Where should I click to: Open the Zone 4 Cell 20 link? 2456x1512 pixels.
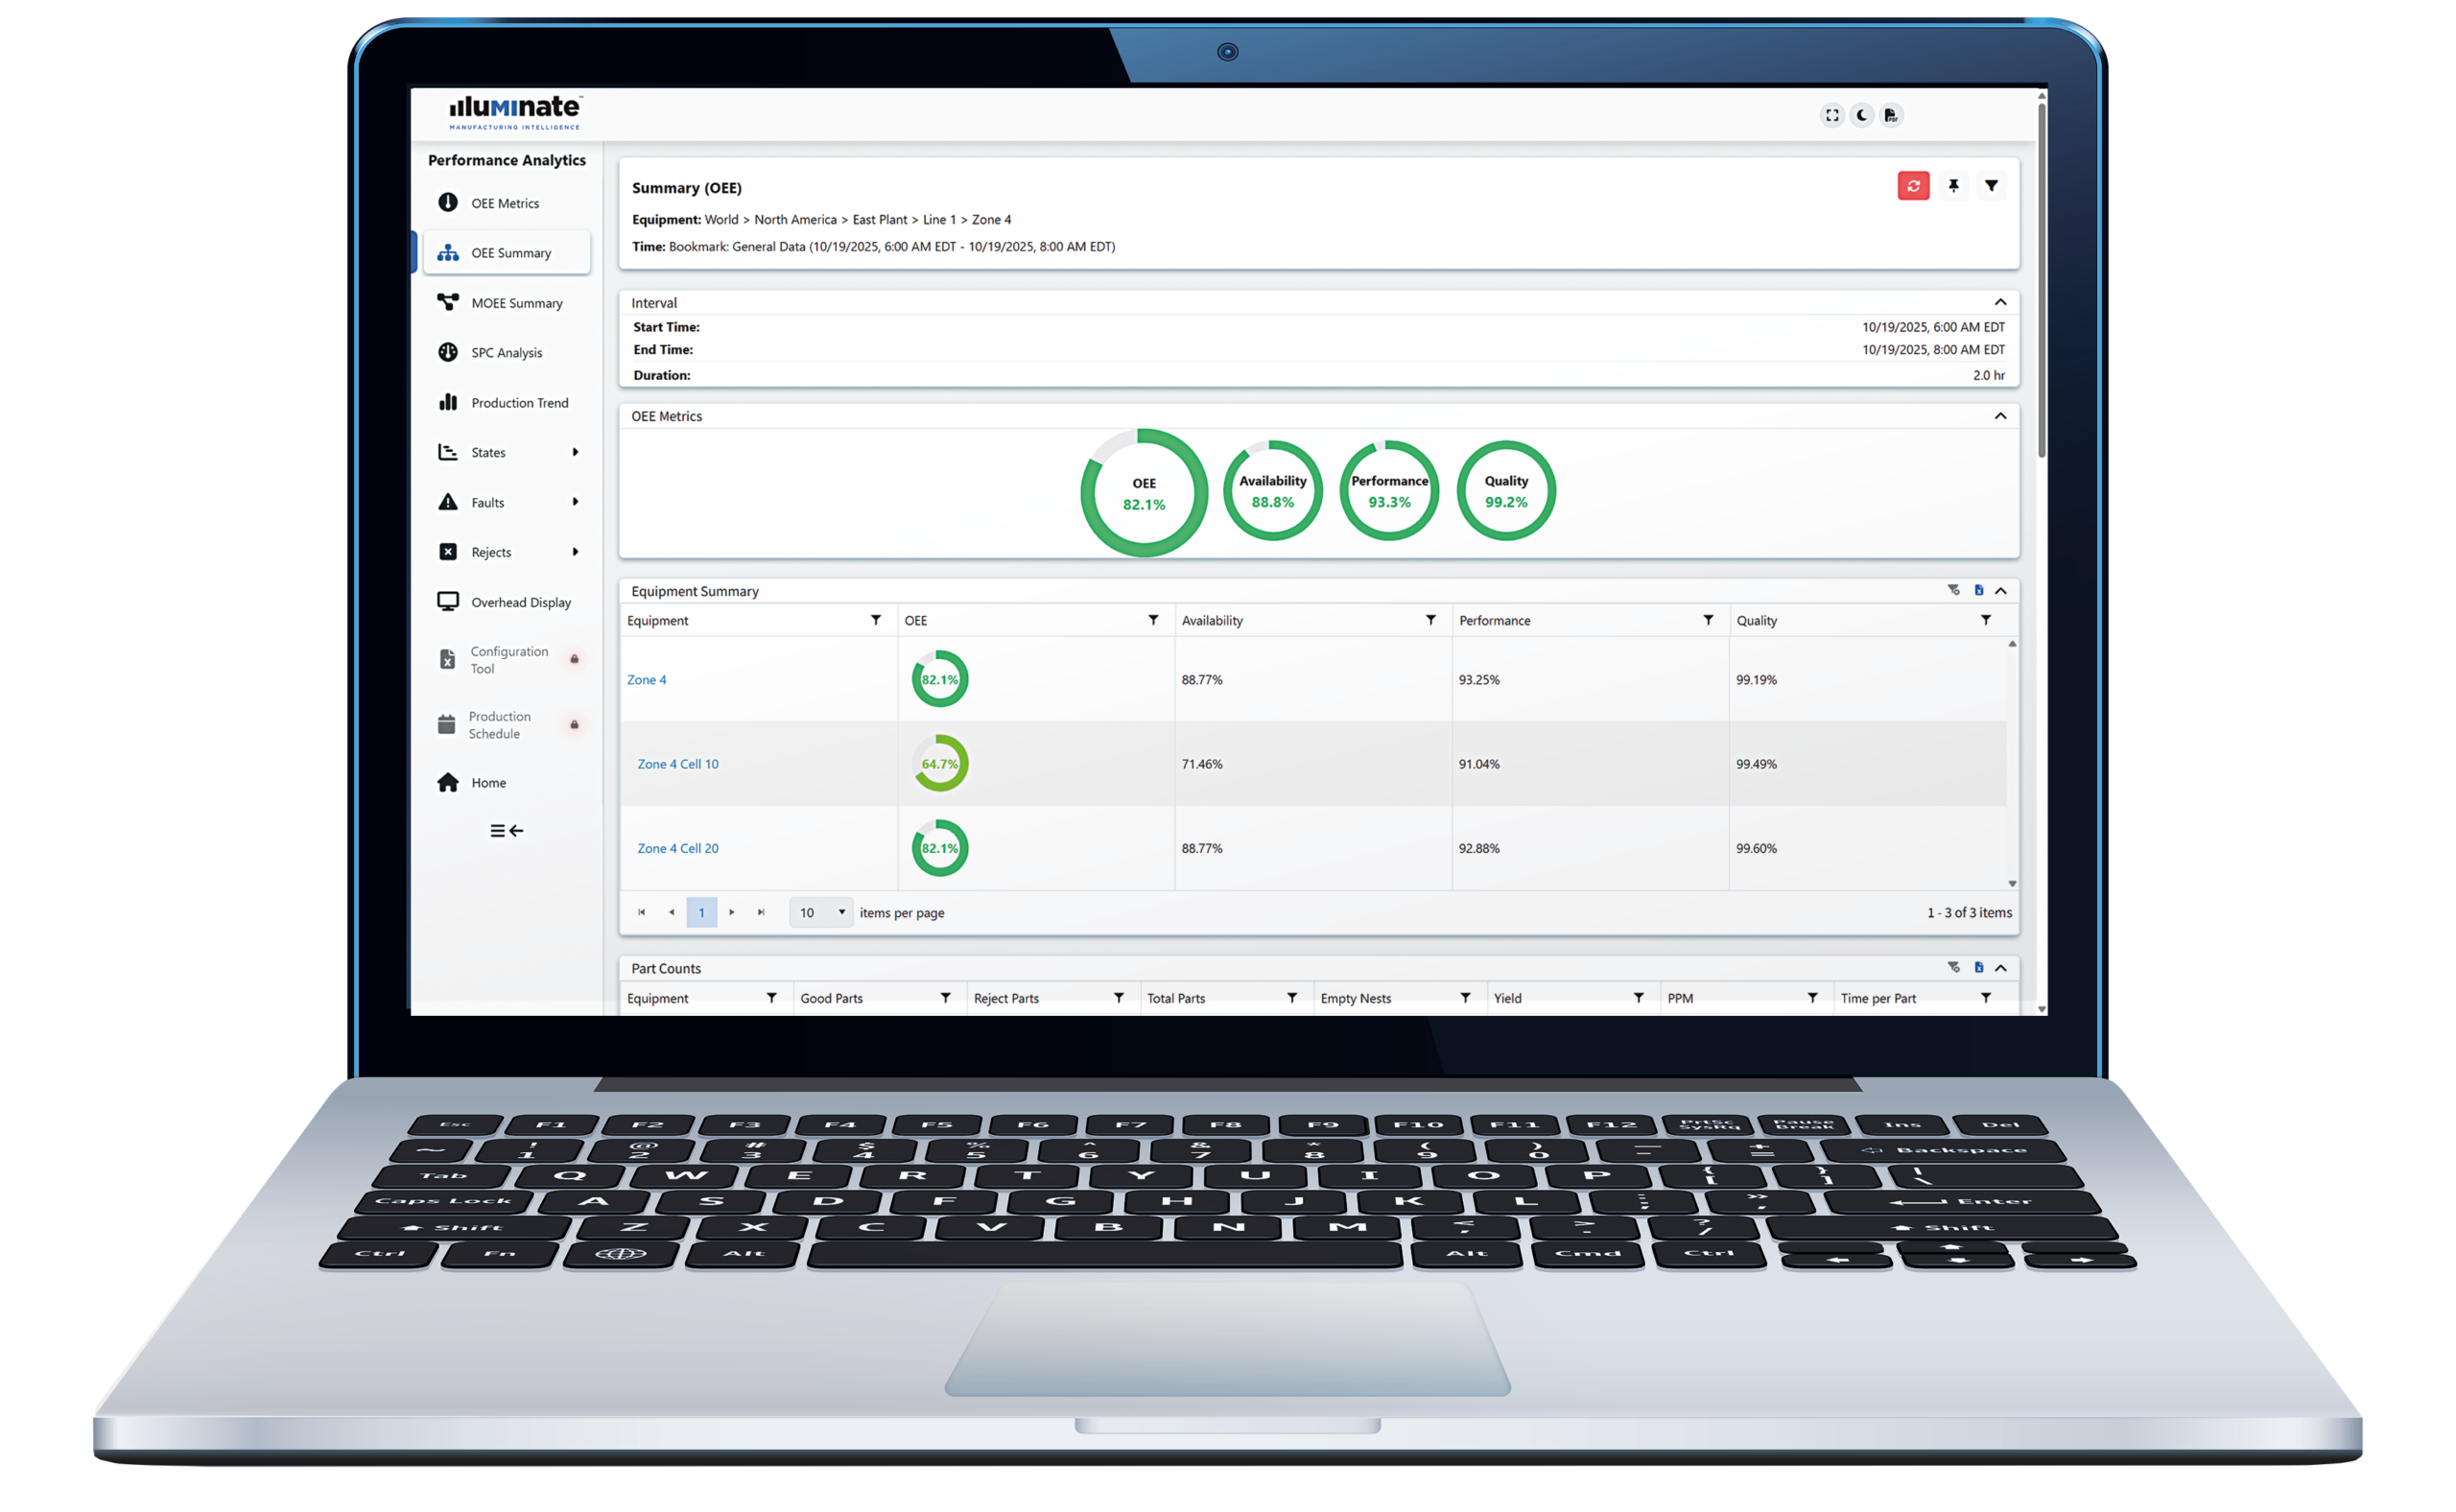[x=678, y=848]
